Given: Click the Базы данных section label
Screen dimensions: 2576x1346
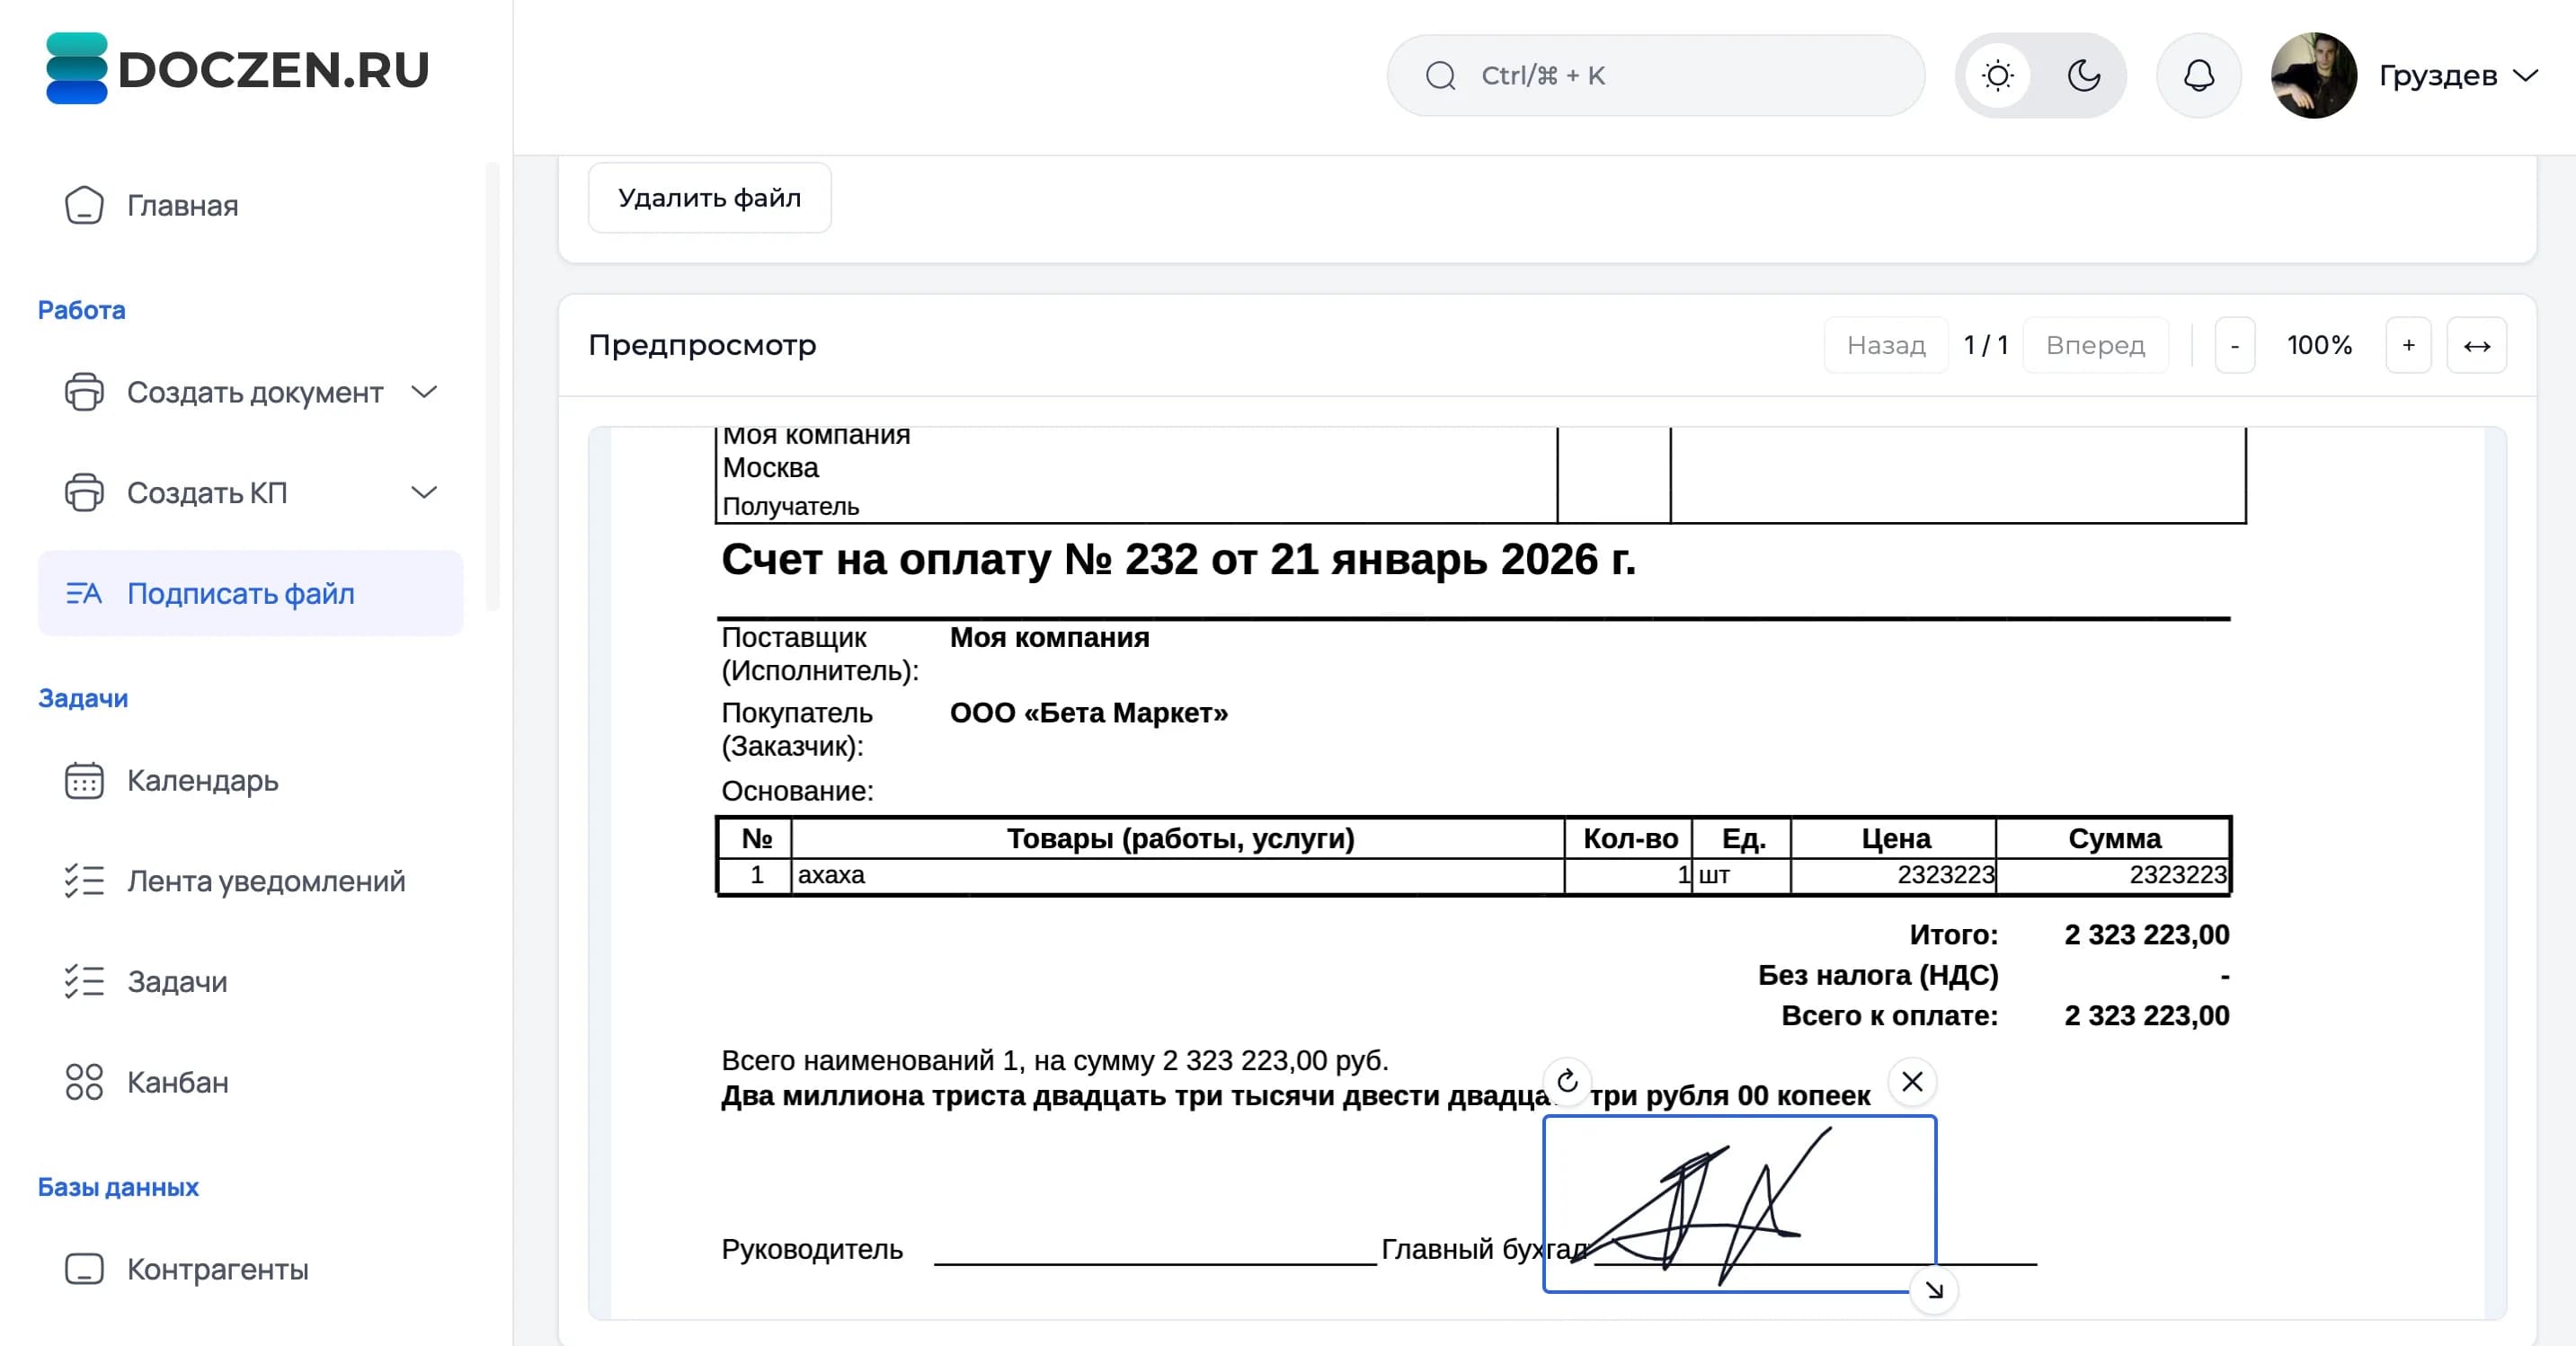Looking at the screenshot, I should [118, 1187].
